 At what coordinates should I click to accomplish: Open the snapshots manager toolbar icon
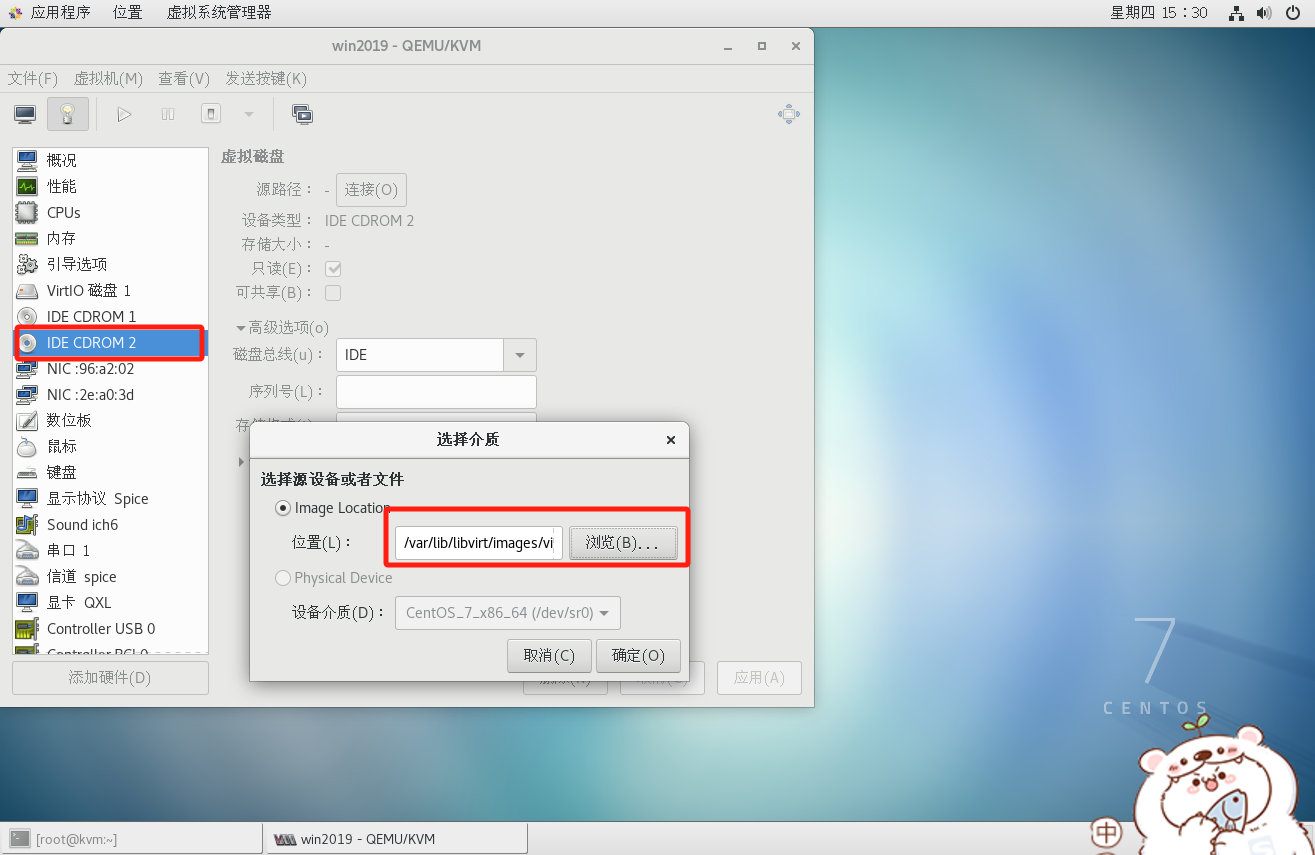pyautogui.click(x=302, y=114)
